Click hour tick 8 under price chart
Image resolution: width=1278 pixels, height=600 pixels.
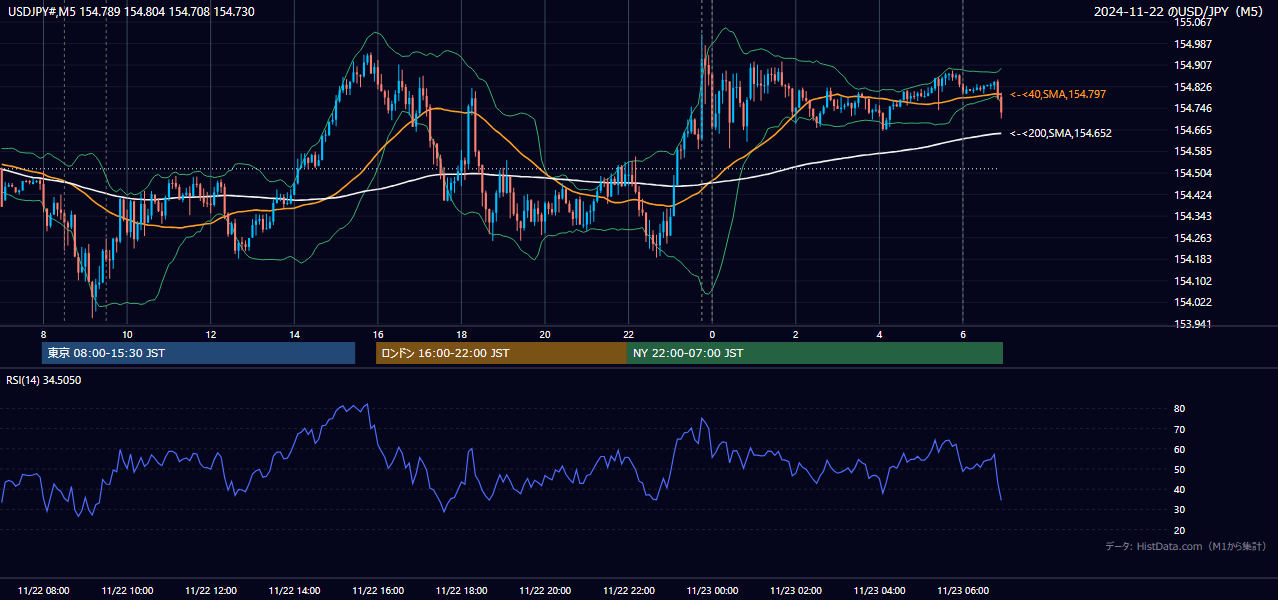coord(43,334)
